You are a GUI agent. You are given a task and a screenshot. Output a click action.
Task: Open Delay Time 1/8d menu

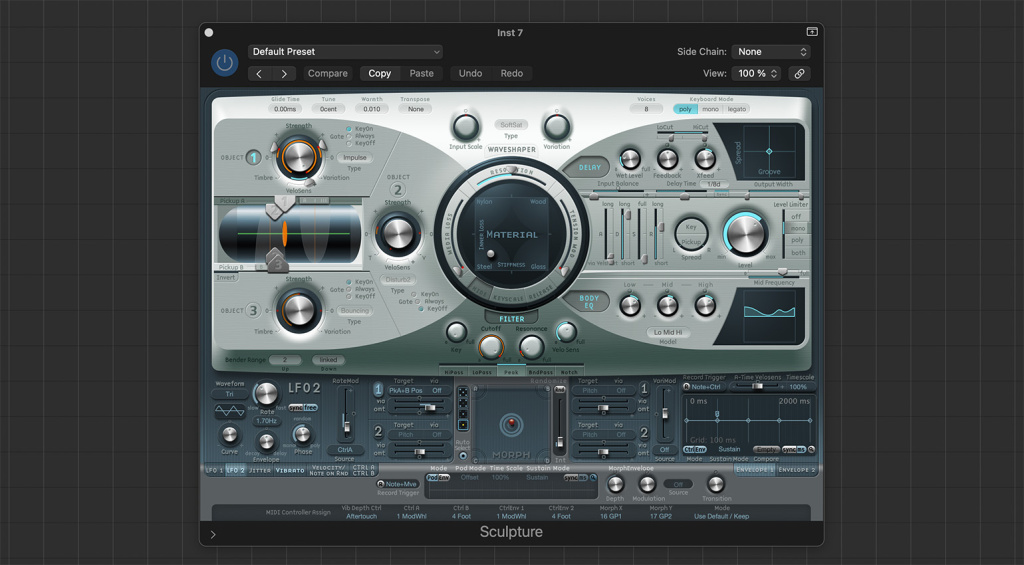tap(713, 184)
